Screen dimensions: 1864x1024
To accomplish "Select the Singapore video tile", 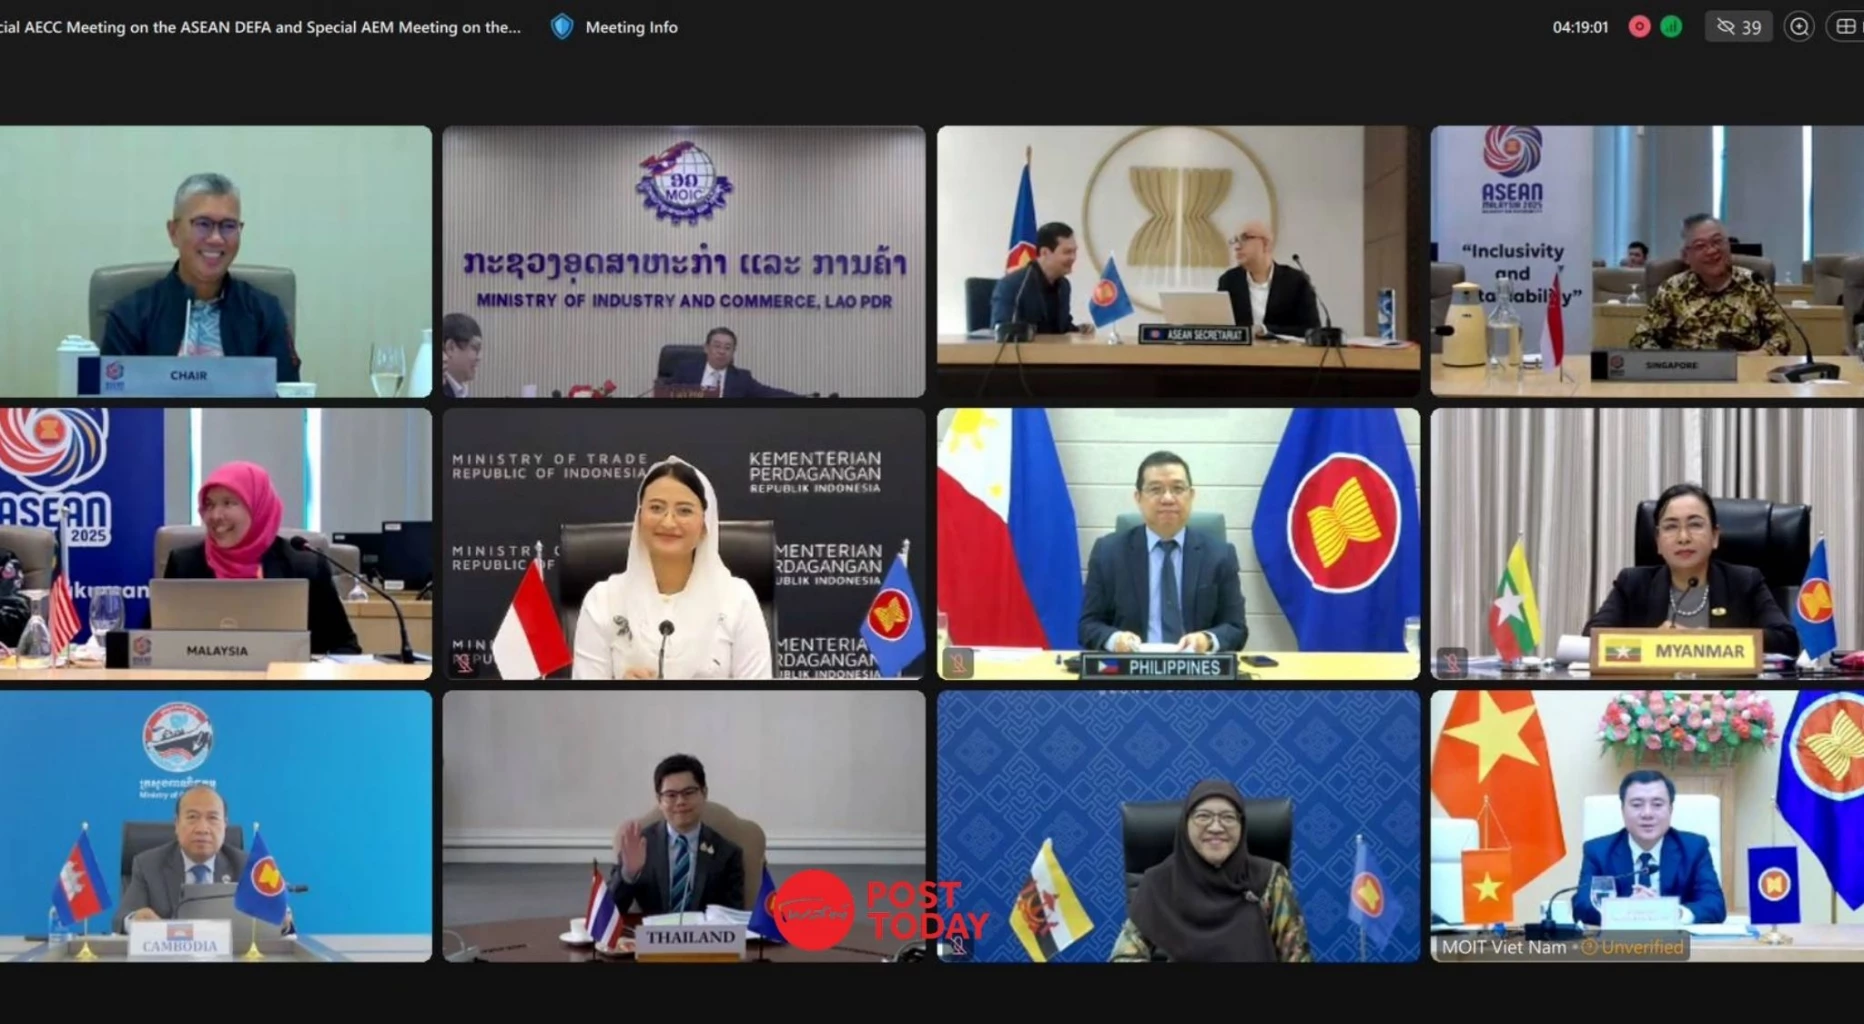I will (1647, 261).
